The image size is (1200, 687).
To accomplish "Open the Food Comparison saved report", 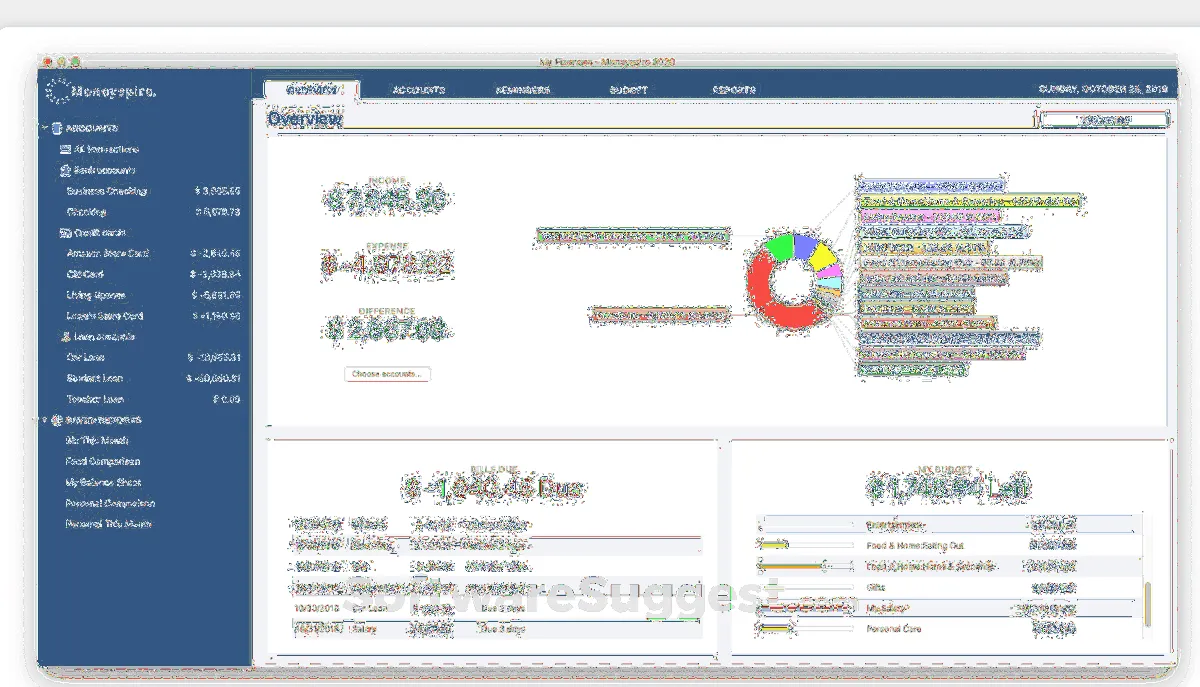I will pyautogui.click(x=103, y=461).
